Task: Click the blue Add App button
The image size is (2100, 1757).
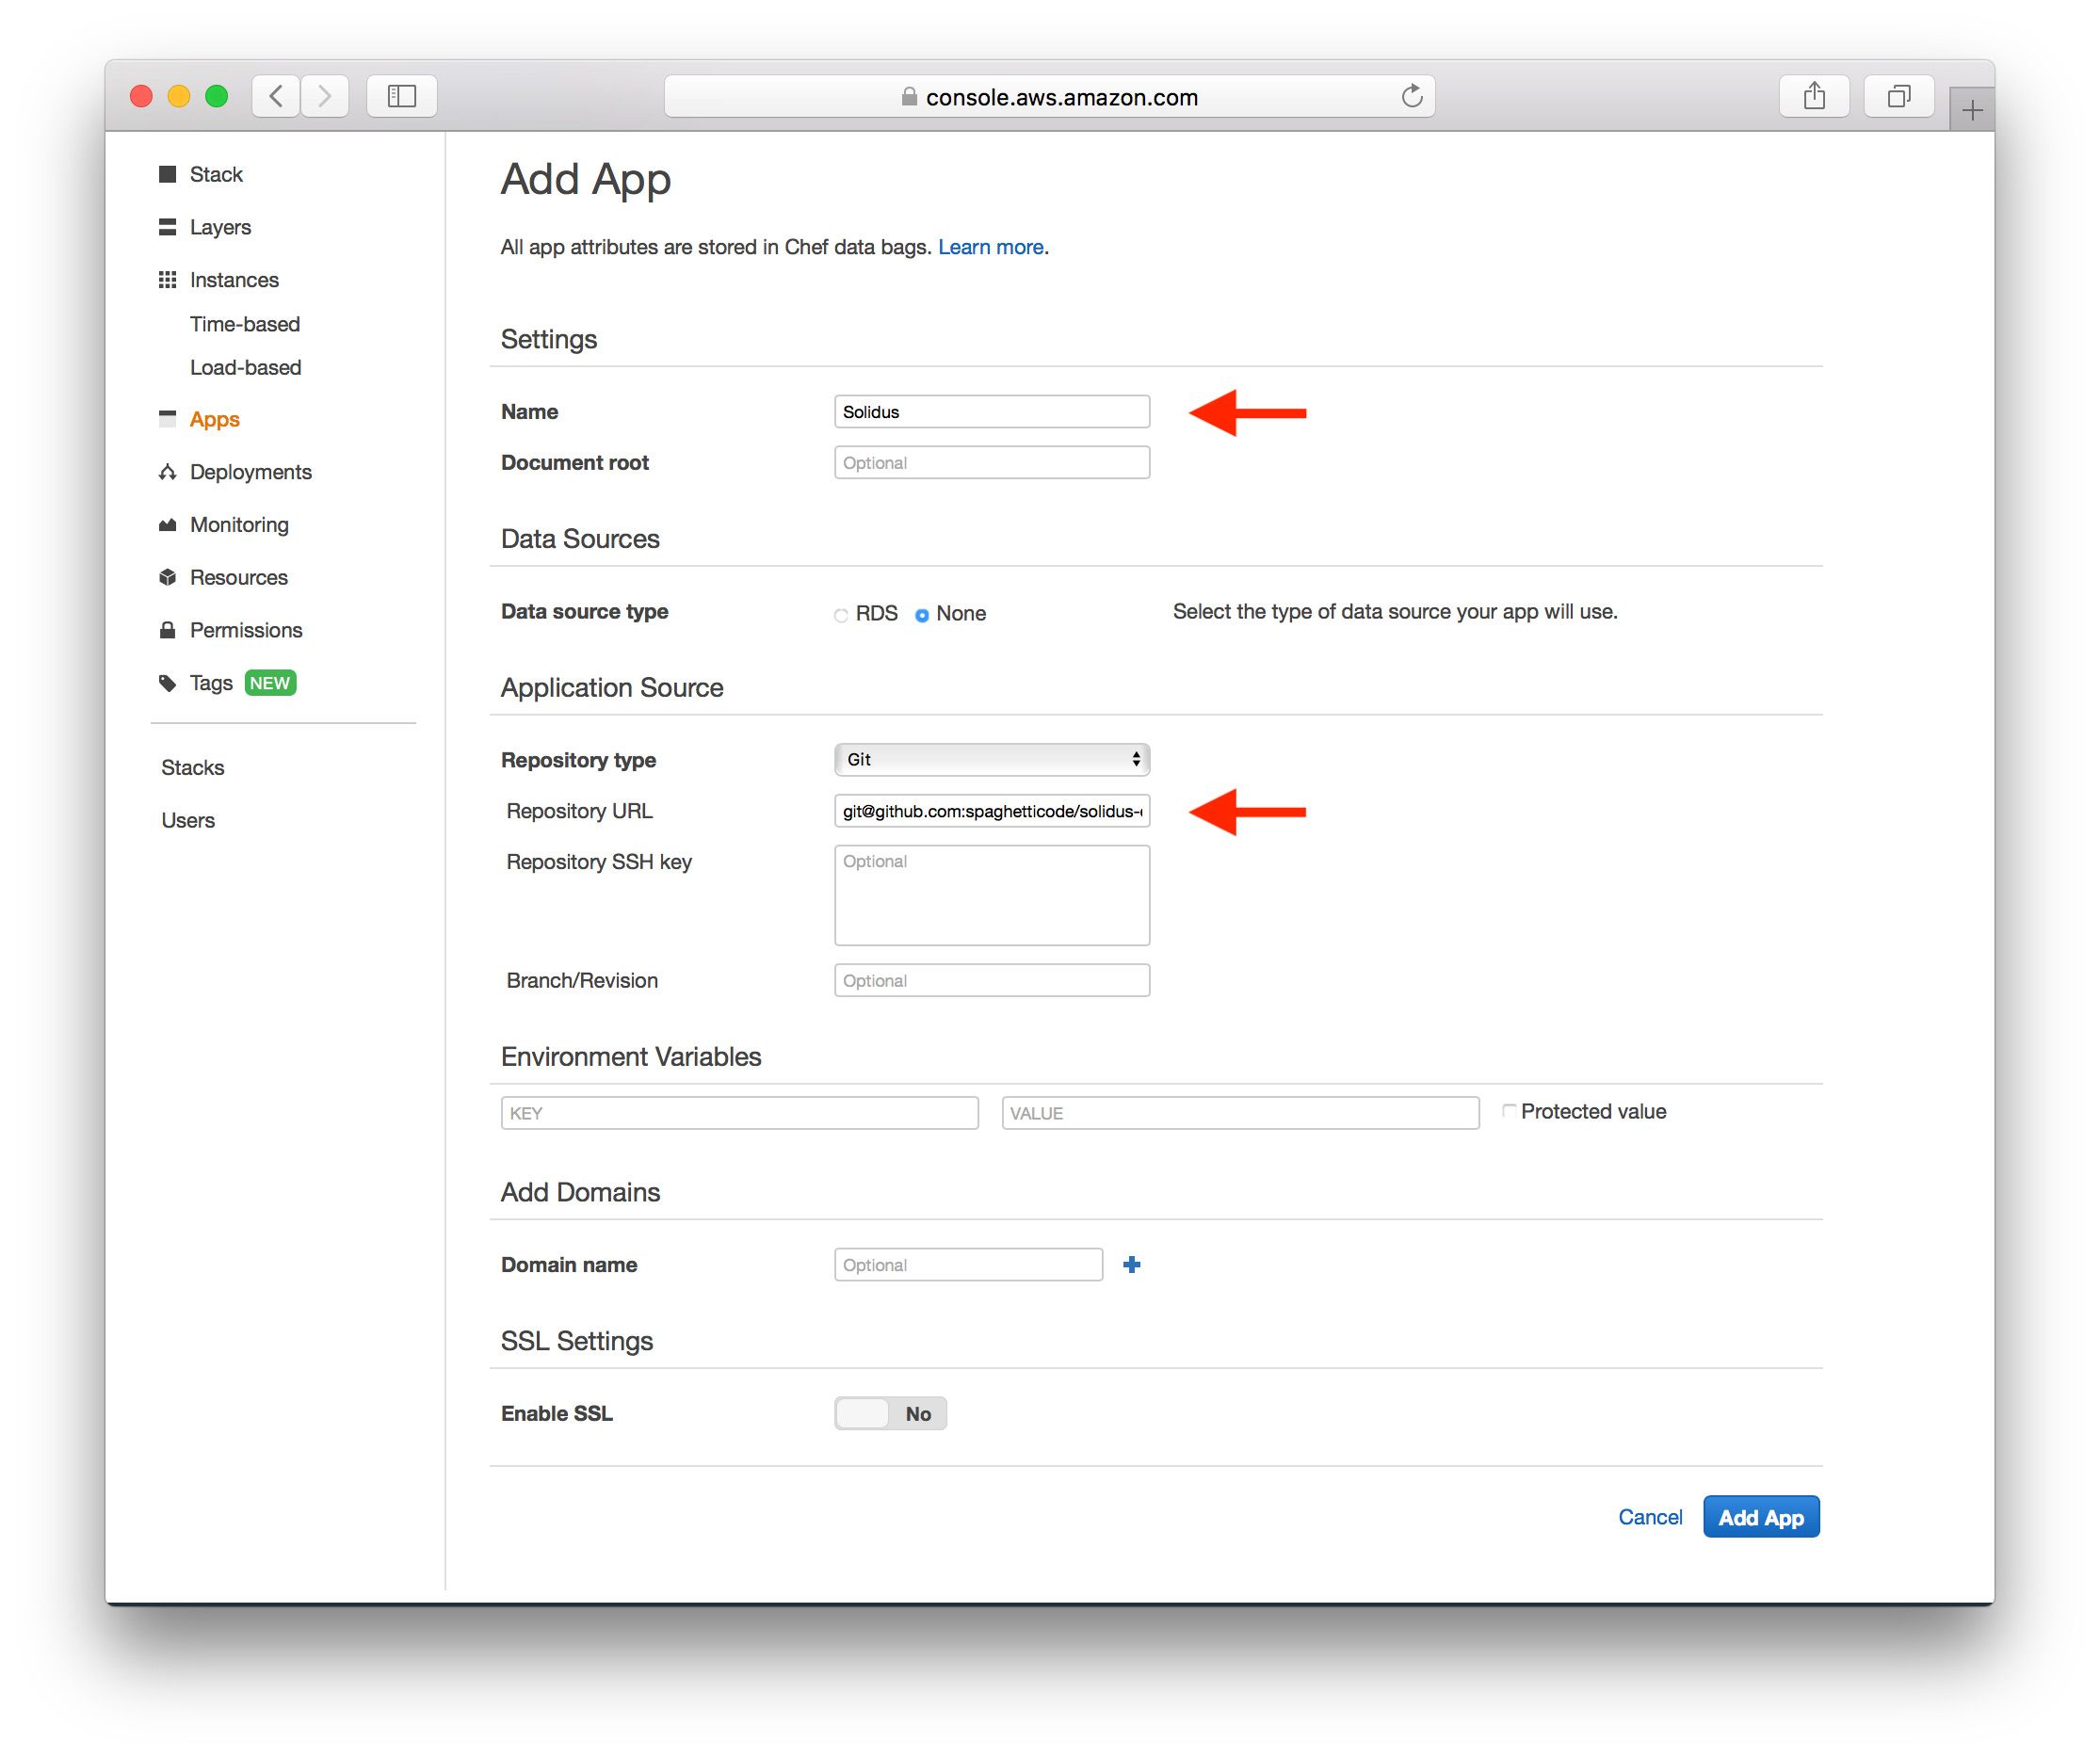Action: (1760, 1517)
